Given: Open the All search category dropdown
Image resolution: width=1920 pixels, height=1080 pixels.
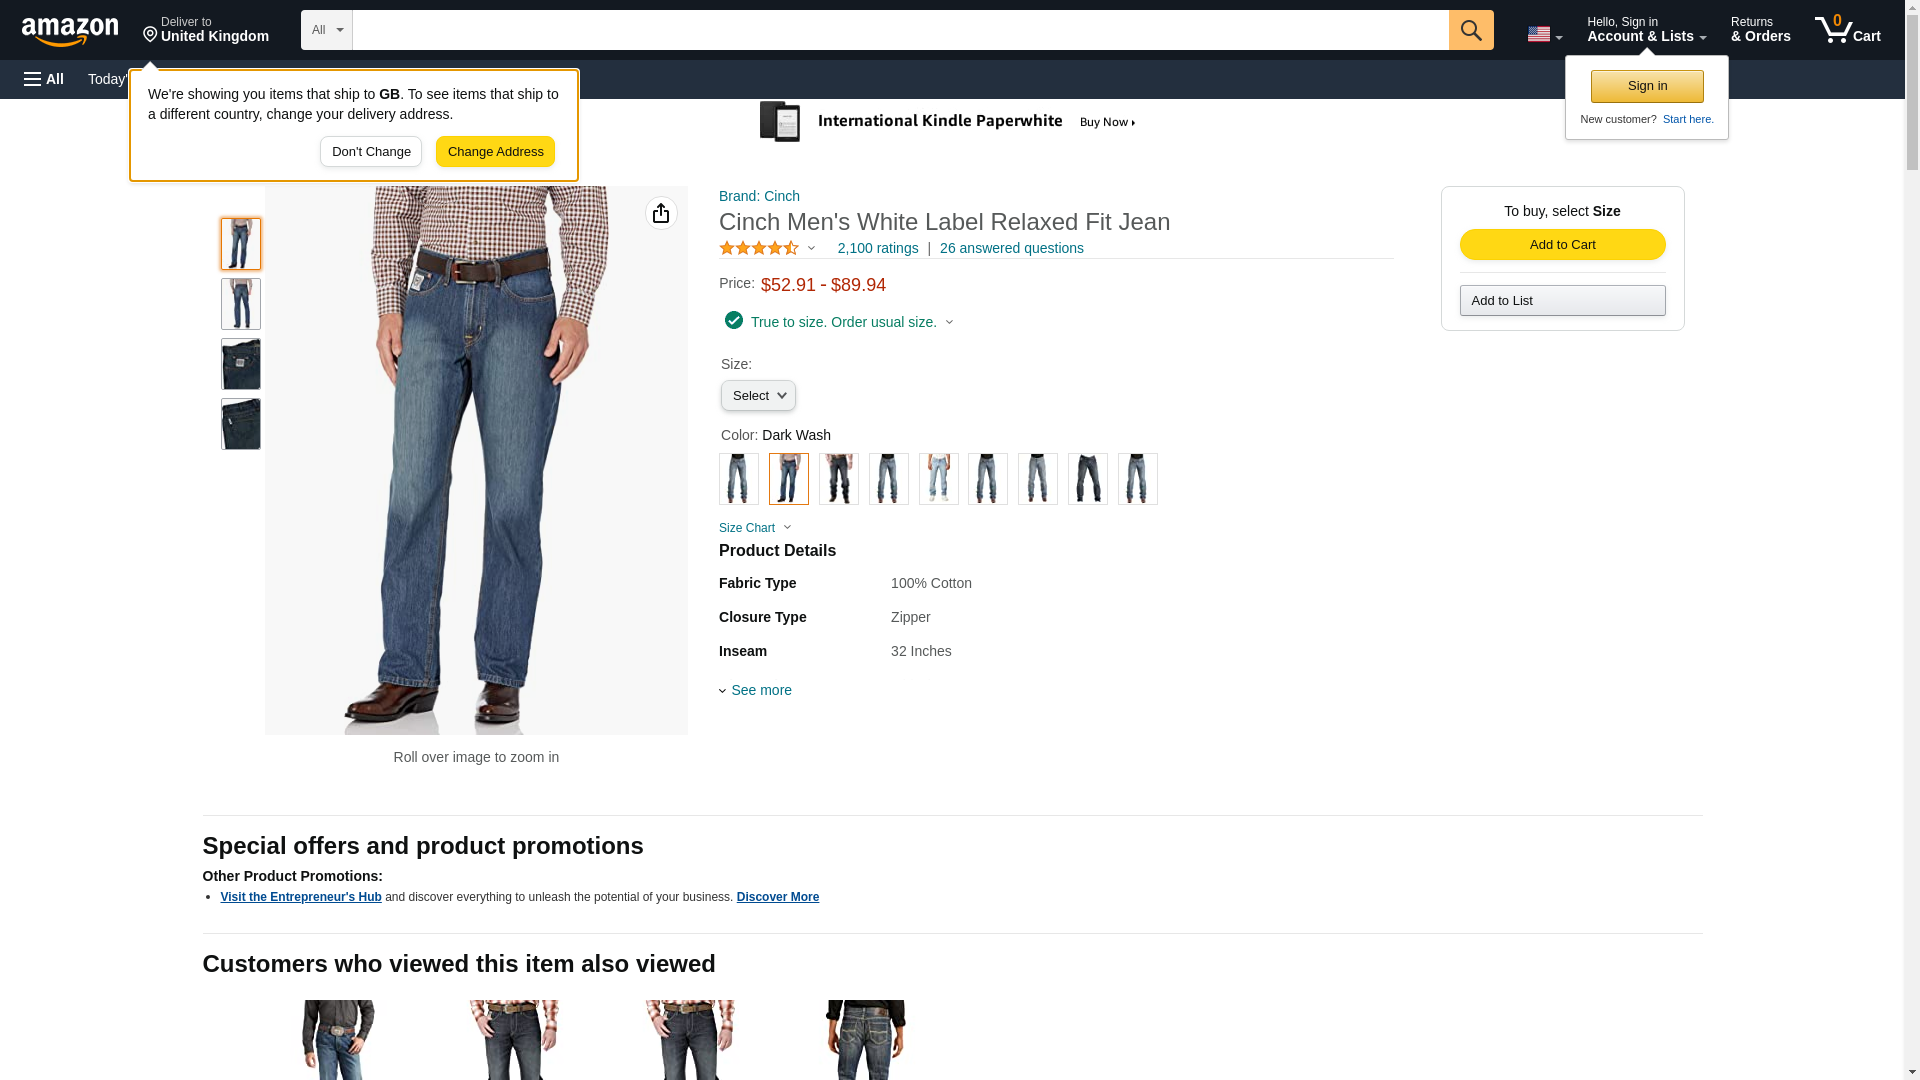Looking at the screenshot, I should click(326, 30).
